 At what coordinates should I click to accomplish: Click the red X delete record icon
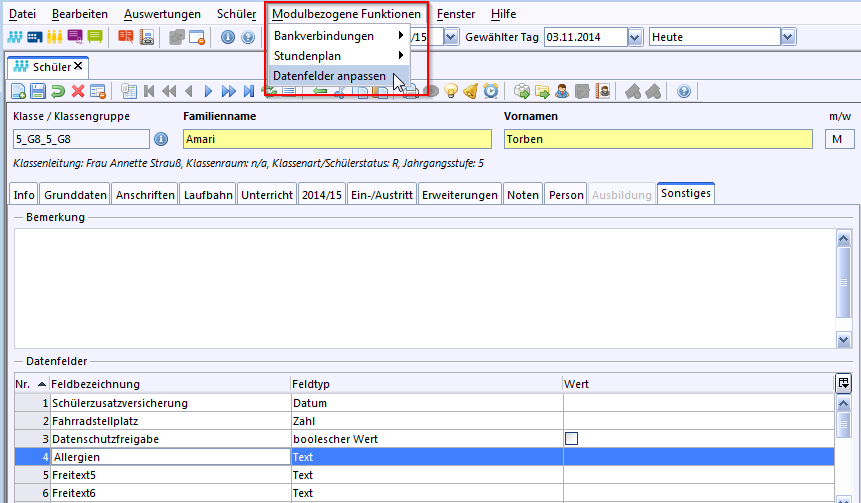tap(78, 91)
